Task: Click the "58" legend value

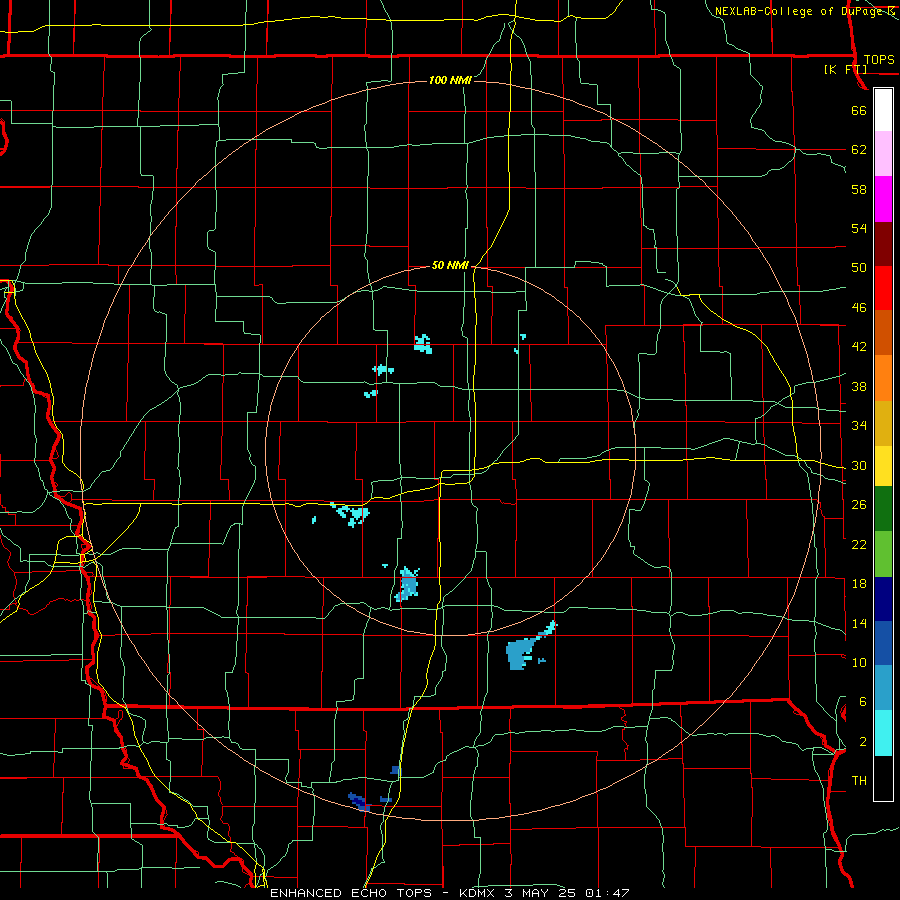Action: pyautogui.click(x=859, y=189)
